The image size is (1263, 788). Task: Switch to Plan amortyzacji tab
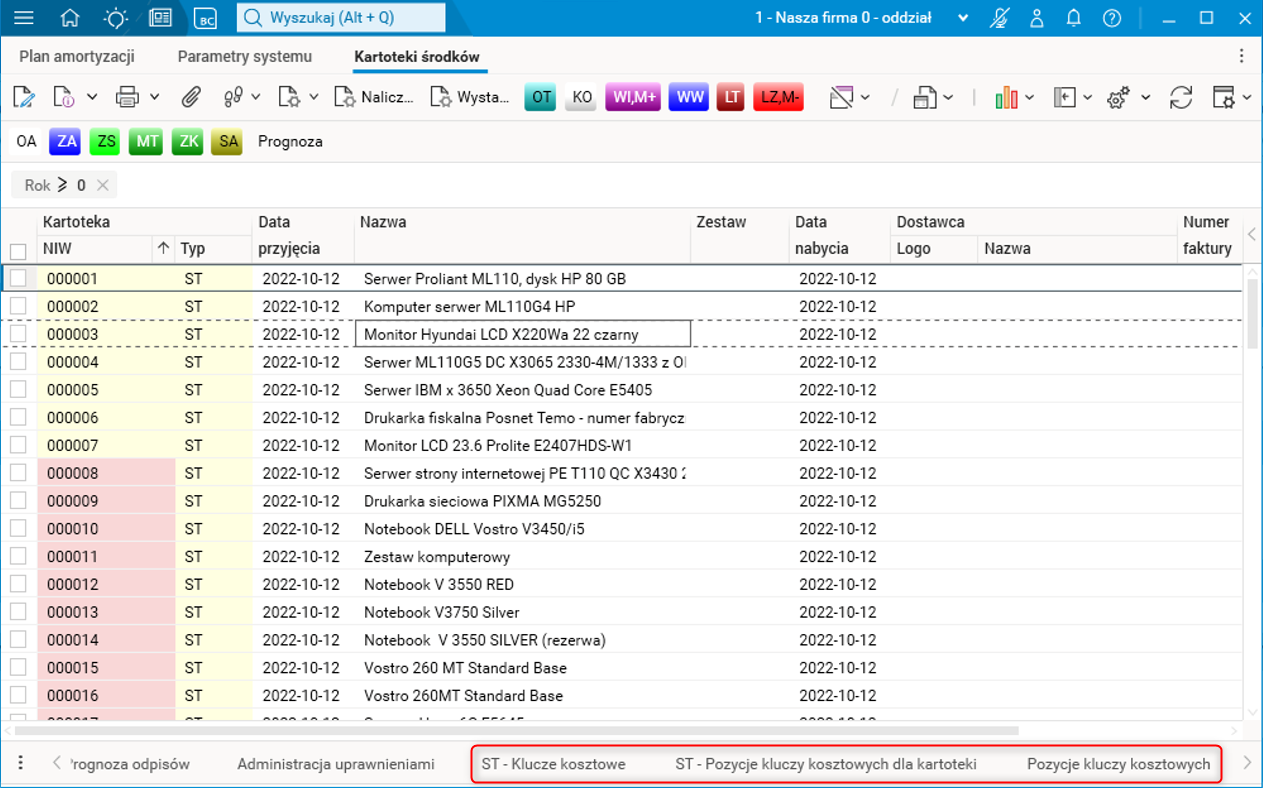(x=77, y=57)
